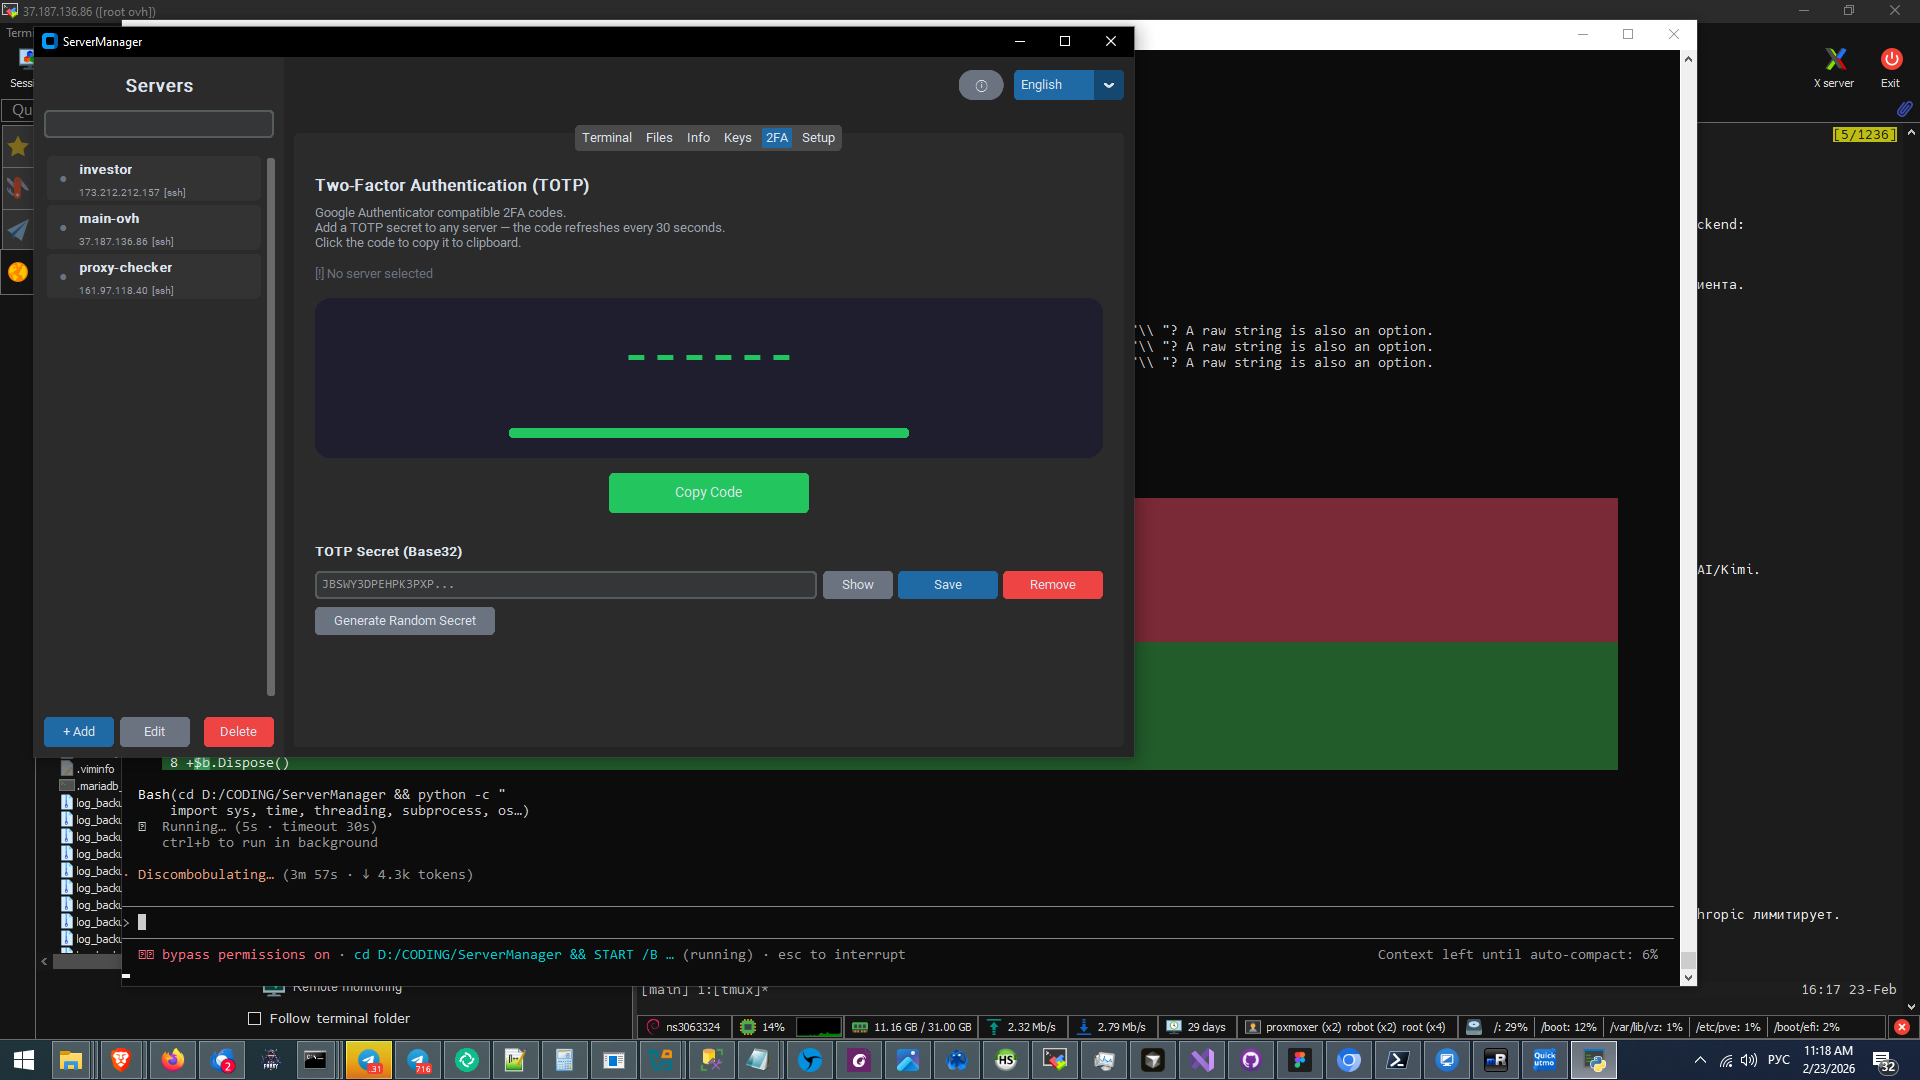This screenshot has width=1920, height=1080.
Task: Tick the Follow terminal folder checkbox
Action: pyautogui.click(x=254, y=1018)
